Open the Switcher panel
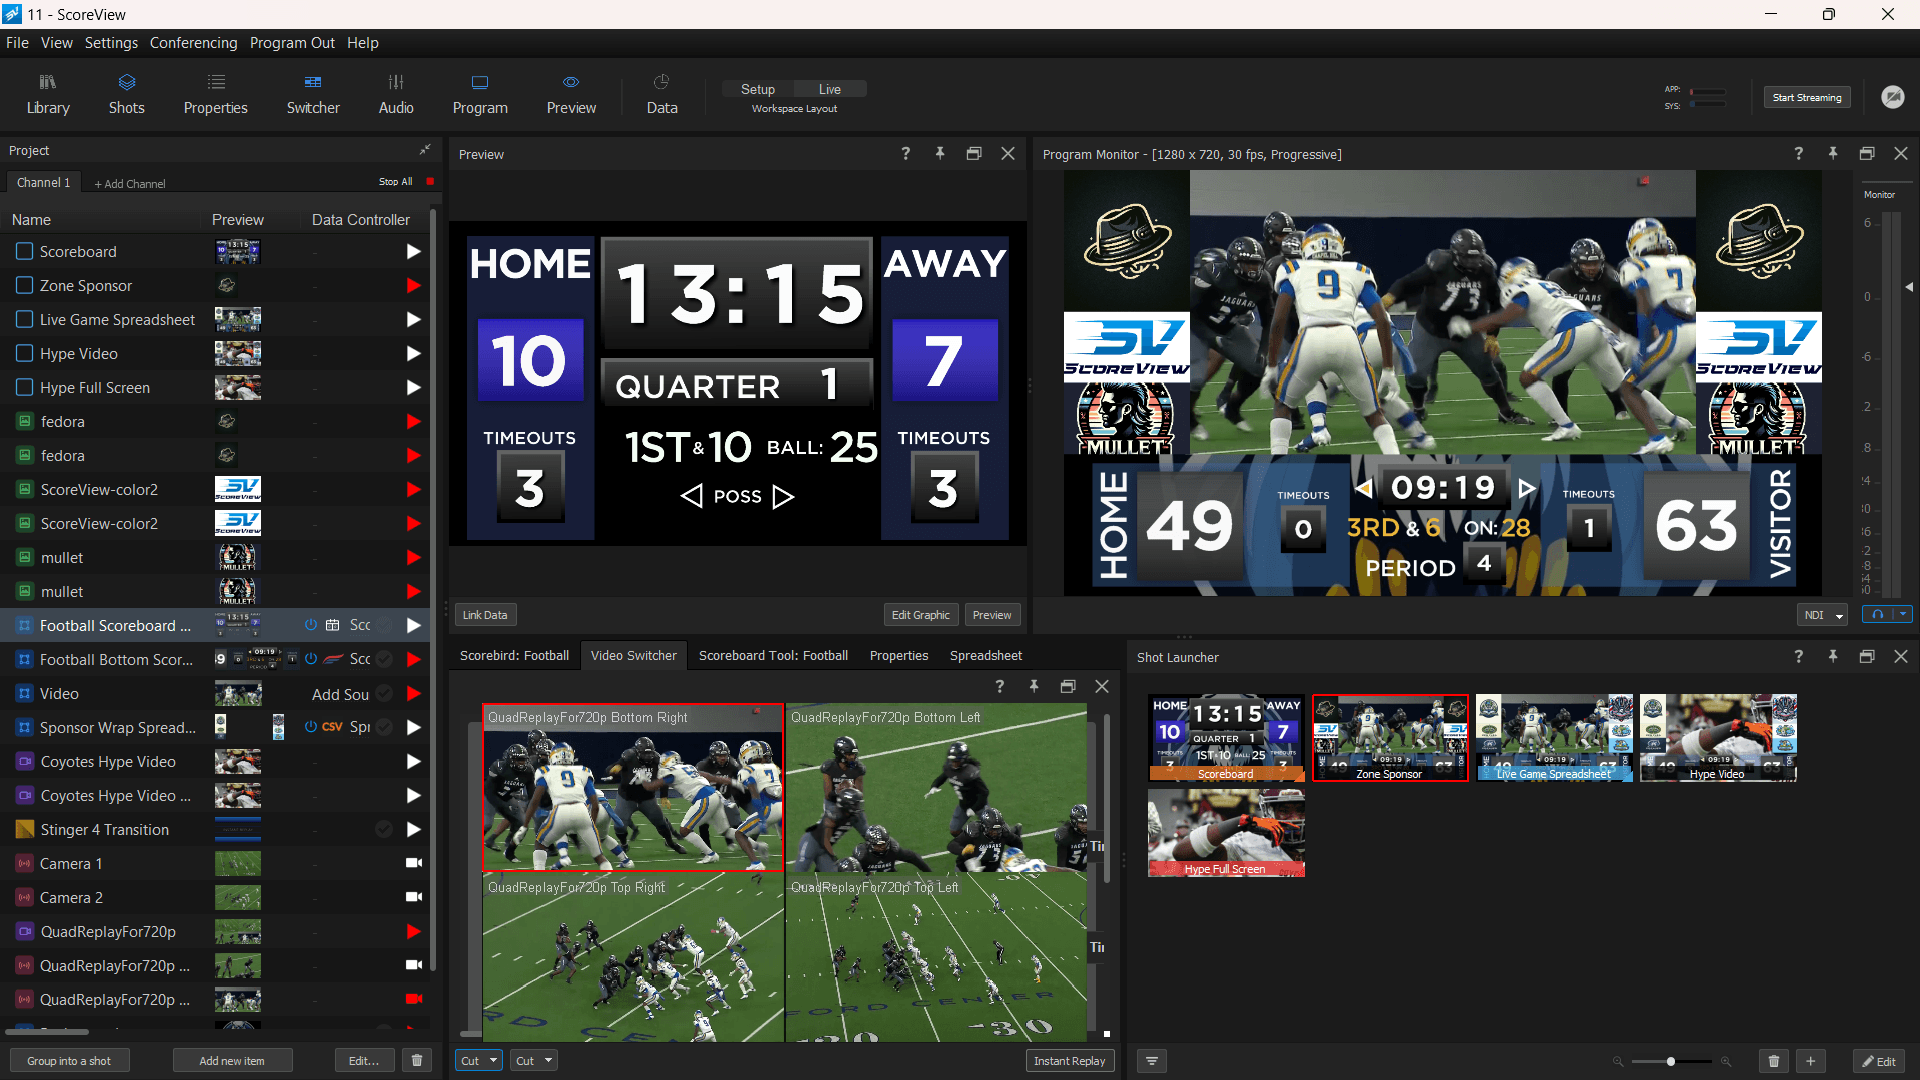 click(312, 93)
